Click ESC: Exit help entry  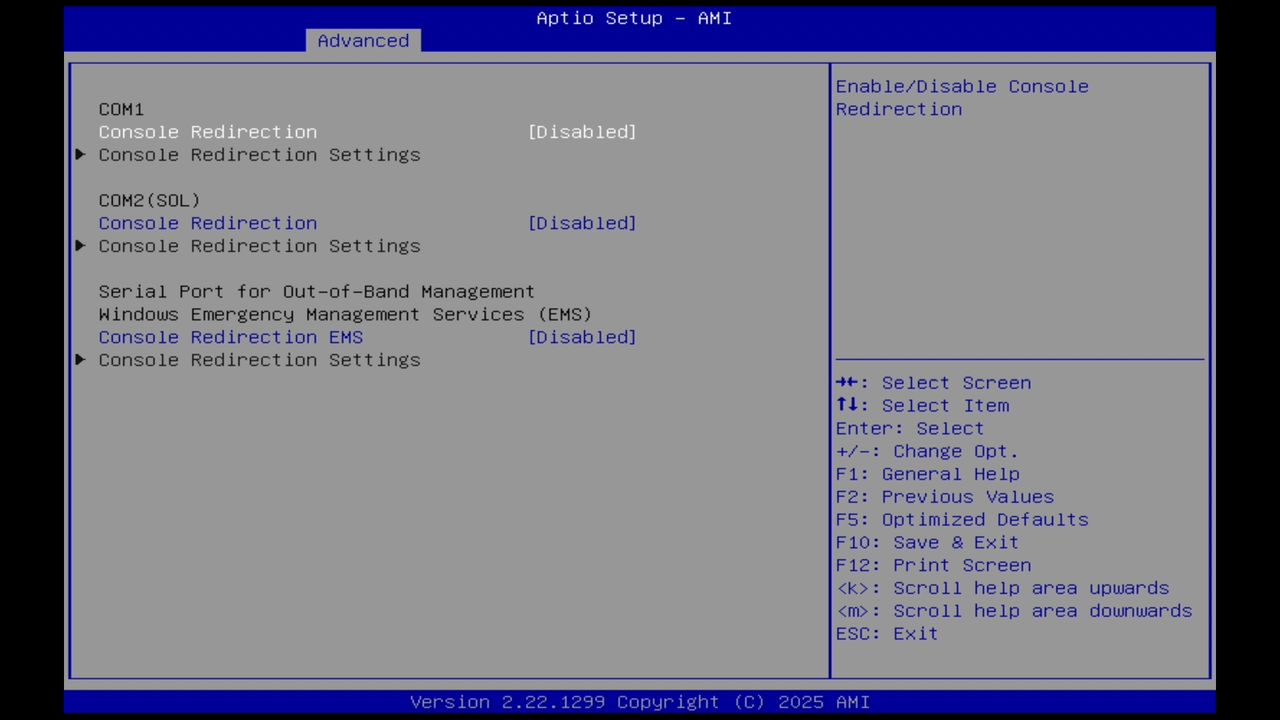click(886, 633)
